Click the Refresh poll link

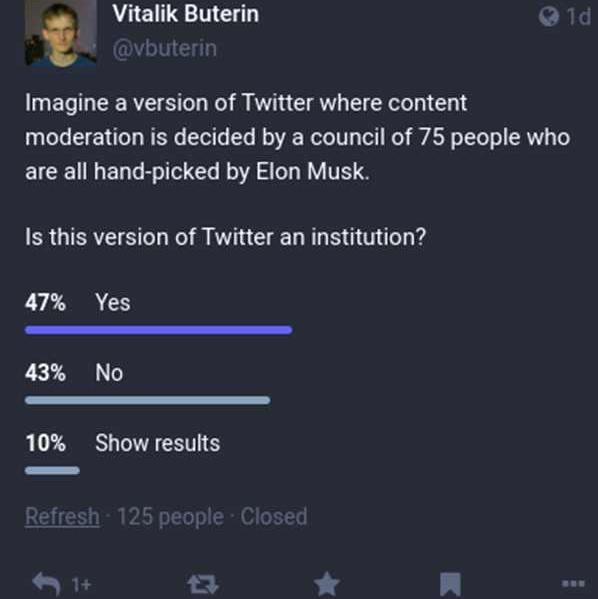62,516
